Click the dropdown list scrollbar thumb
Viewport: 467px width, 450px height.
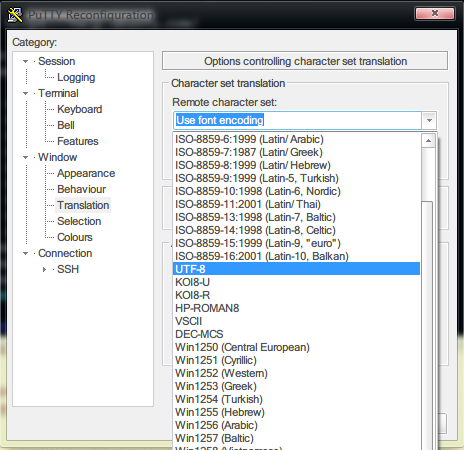point(427,325)
